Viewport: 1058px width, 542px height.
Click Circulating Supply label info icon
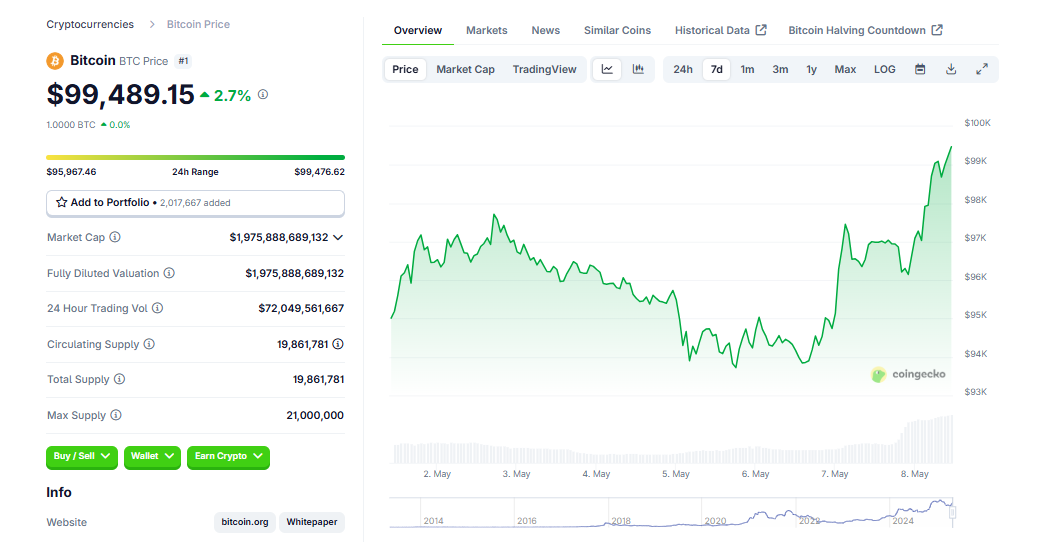(149, 344)
